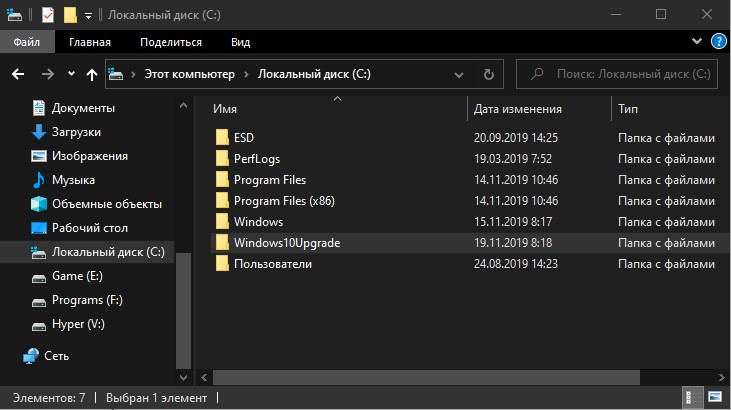
Task: Click the Объемные объекты cube icon
Action: [x=39, y=204]
